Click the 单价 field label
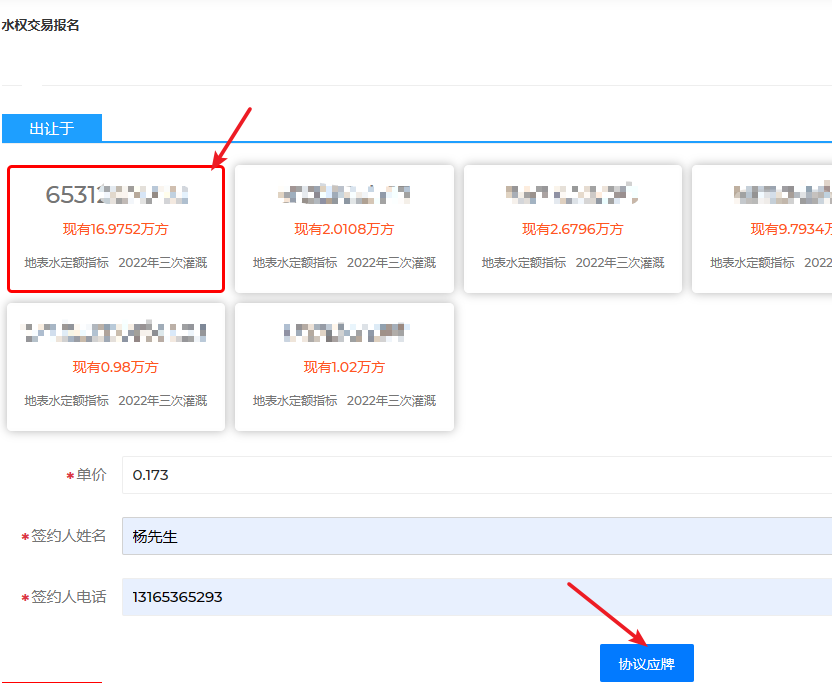 pyautogui.click(x=91, y=475)
